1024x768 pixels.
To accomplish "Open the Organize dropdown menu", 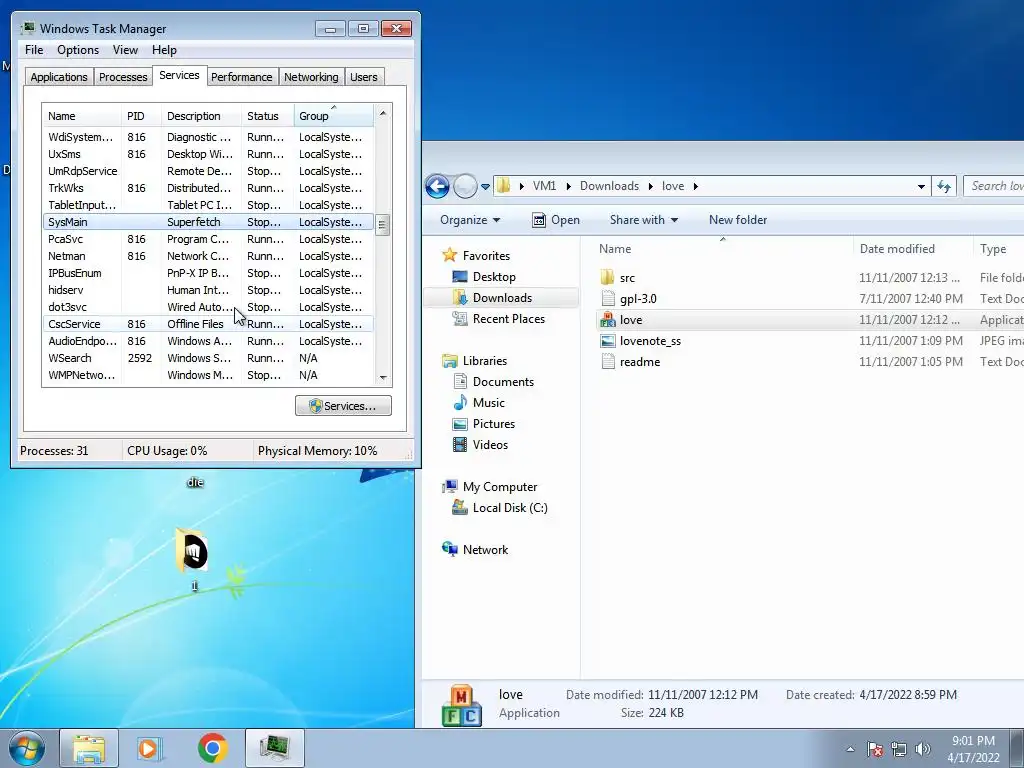I will tap(470, 220).
